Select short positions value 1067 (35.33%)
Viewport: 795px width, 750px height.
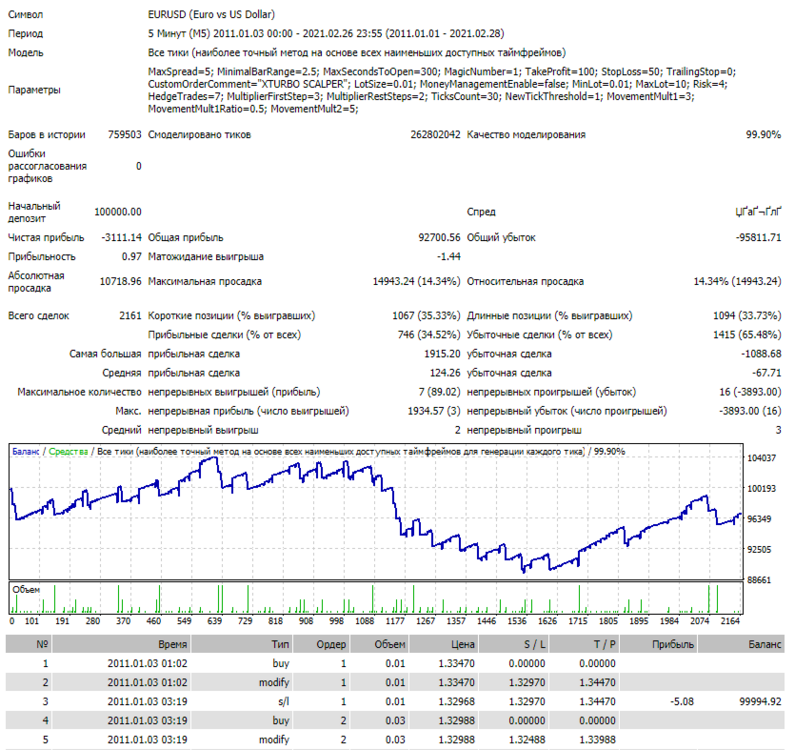(x=426, y=315)
